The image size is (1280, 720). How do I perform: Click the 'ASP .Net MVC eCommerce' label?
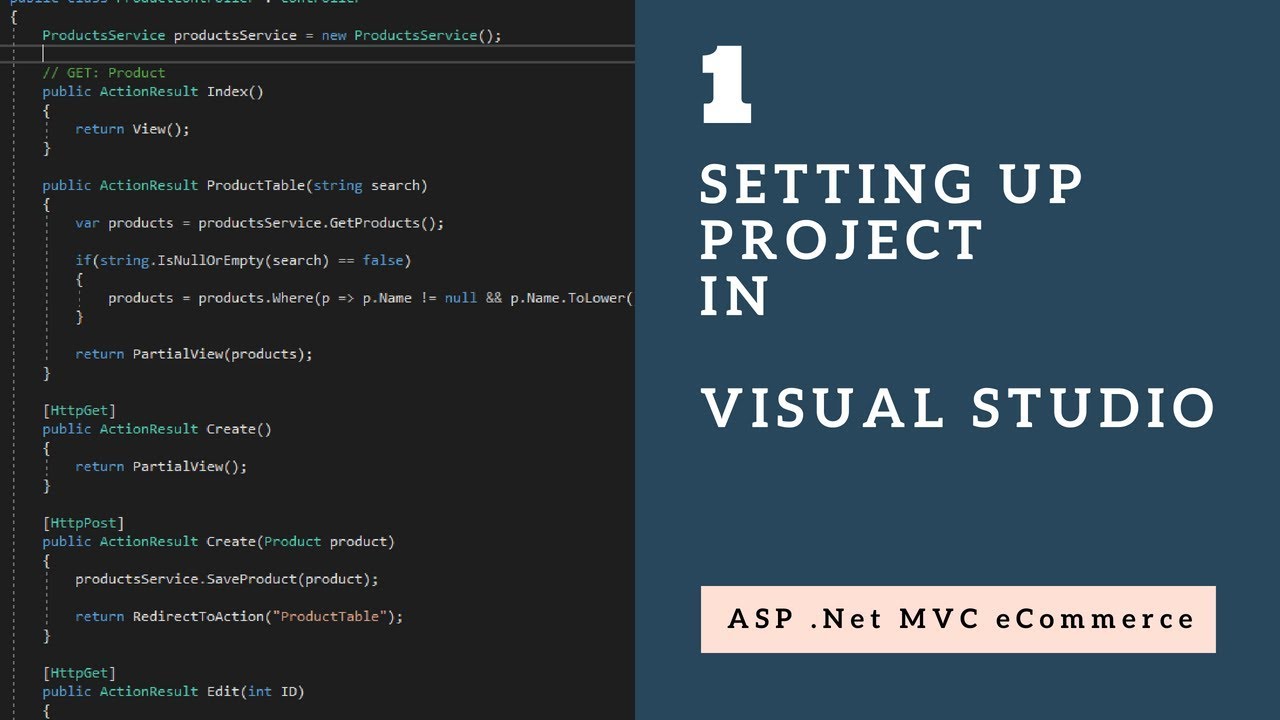click(x=961, y=619)
